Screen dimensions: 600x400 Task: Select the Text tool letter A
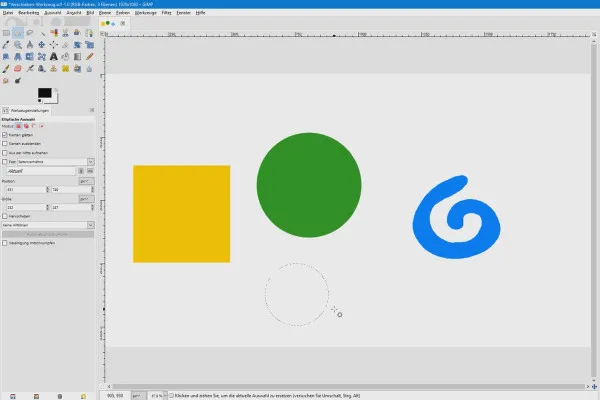tap(54, 57)
